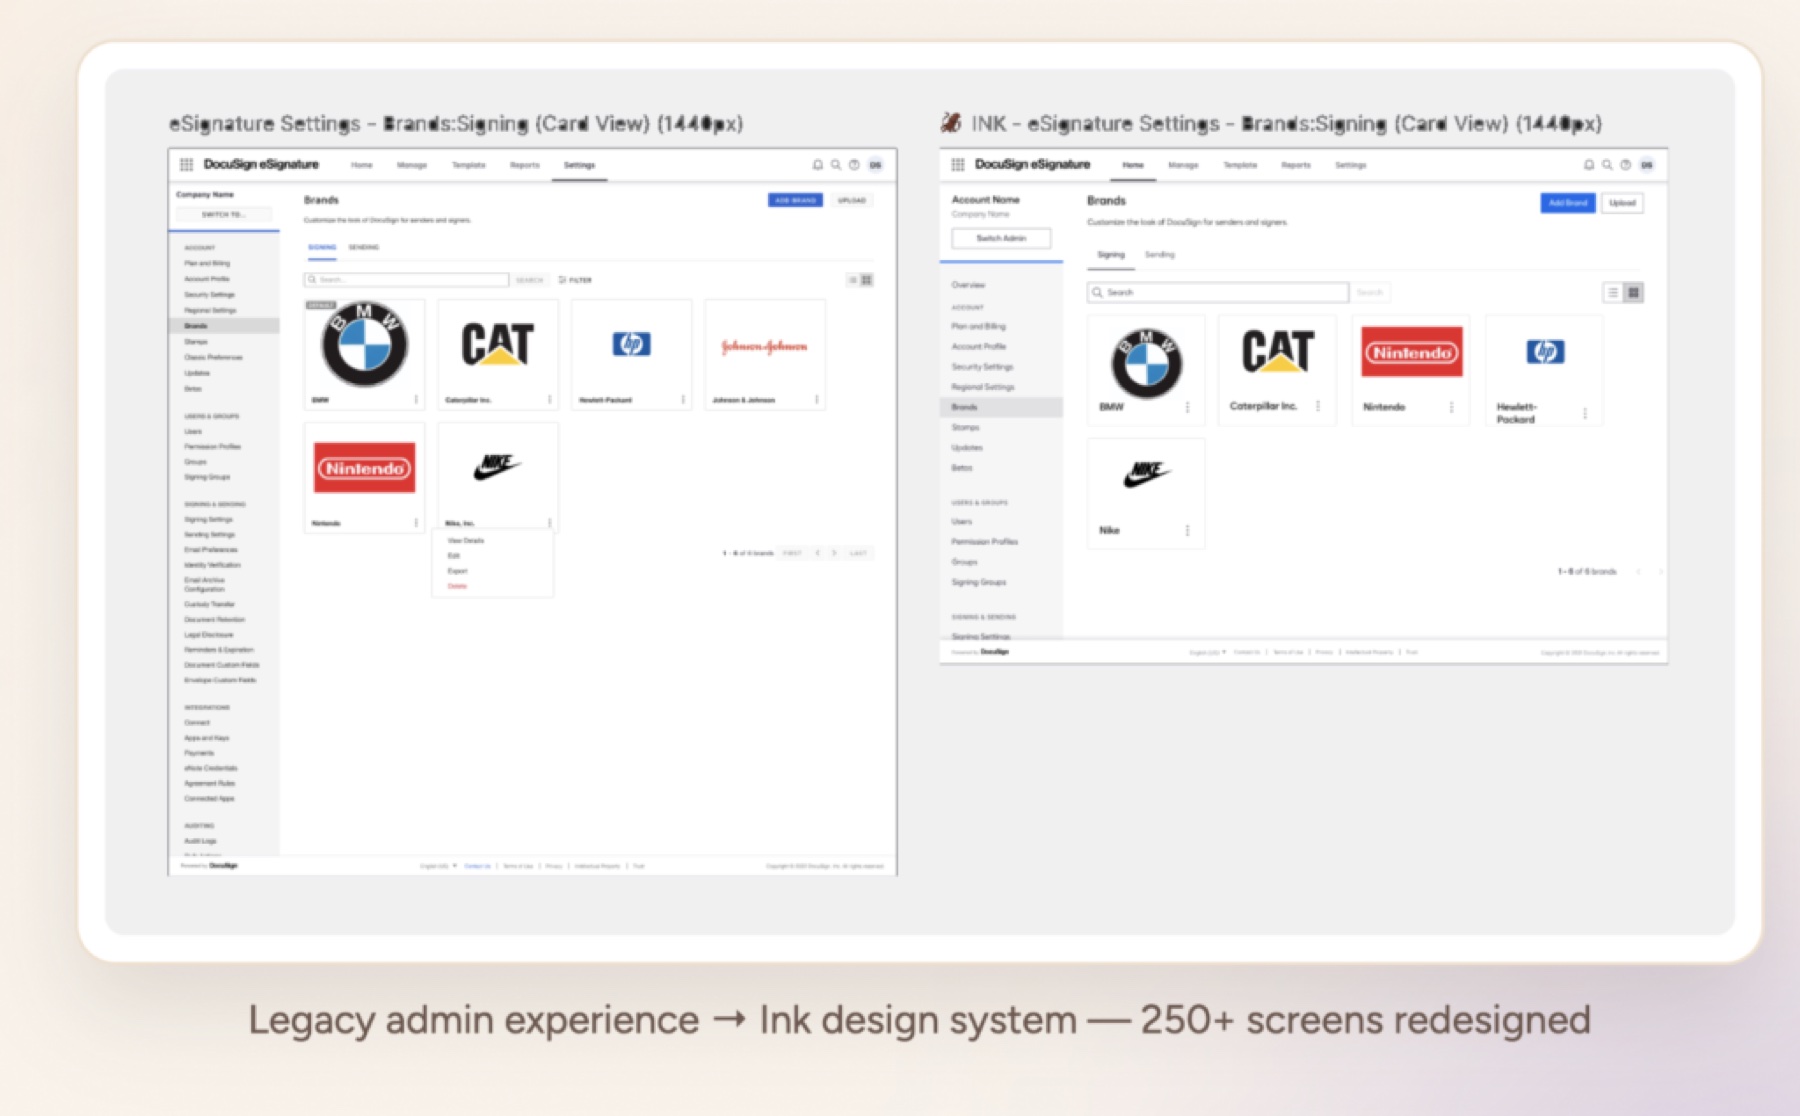Image resolution: width=1800 pixels, height=1116 pixels.
Task: Click the Add Brand button in the INK screen
Action: click(x=1568, y=203)
